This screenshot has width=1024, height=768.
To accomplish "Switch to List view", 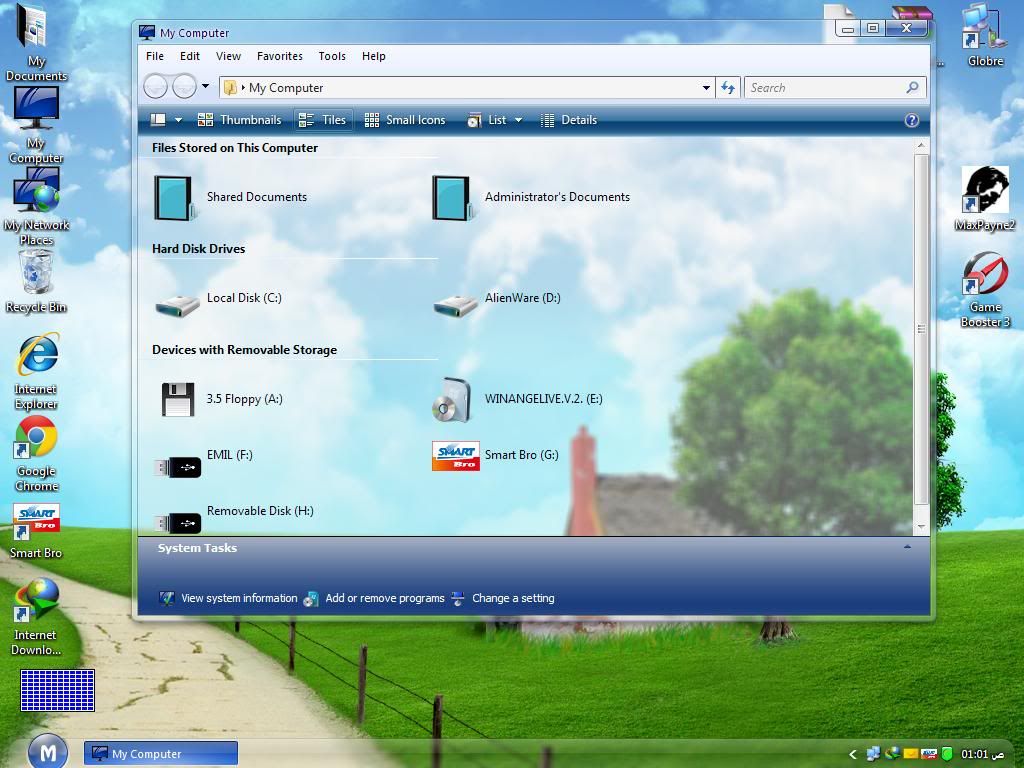I will coord(488,120).
